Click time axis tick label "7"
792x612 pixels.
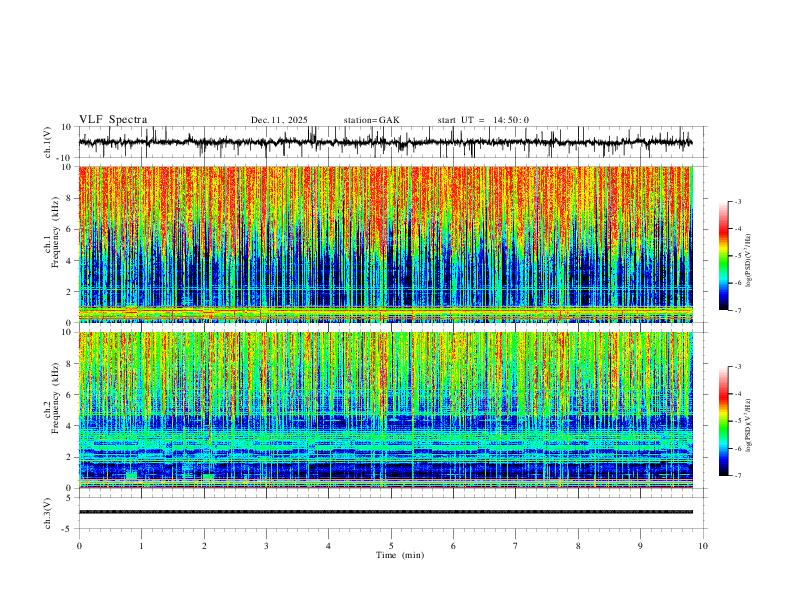coord(516,546)
